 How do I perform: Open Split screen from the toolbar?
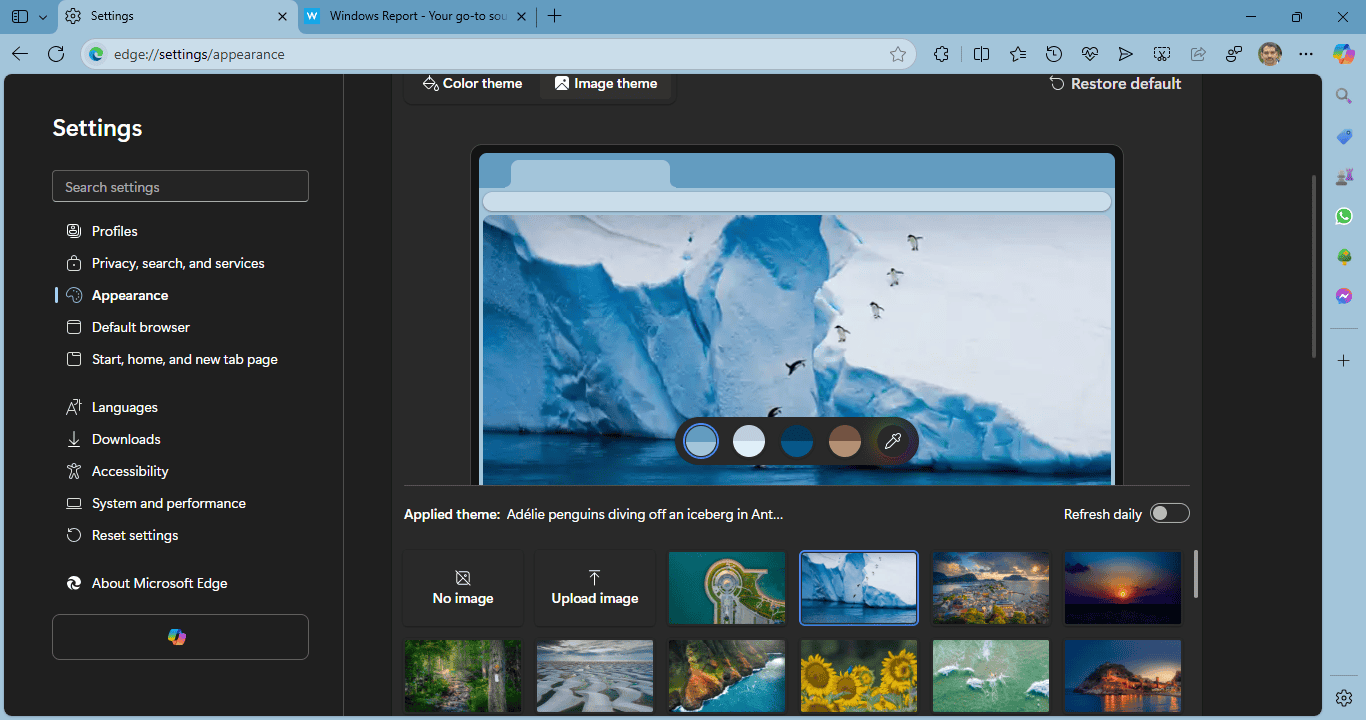(982, 54)
